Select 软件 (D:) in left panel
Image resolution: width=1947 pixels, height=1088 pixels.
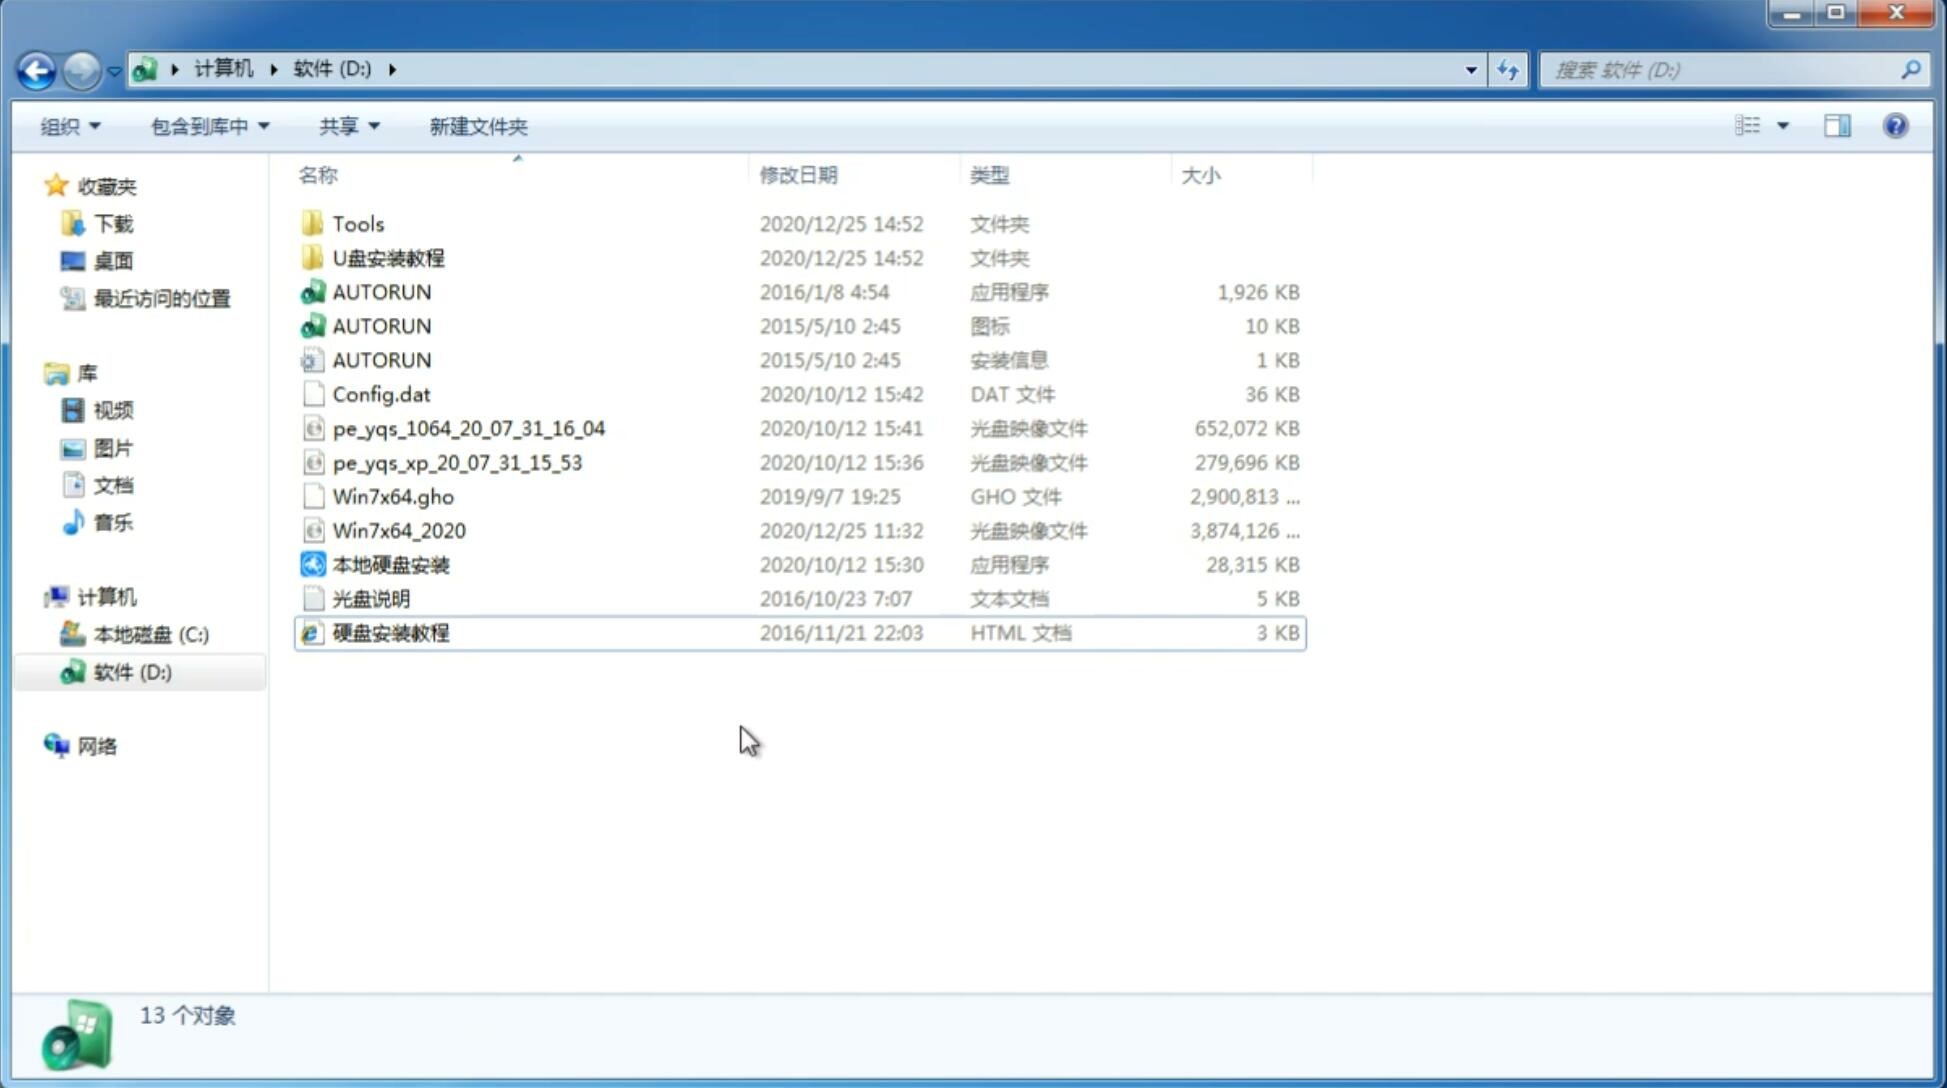(132, 671)
